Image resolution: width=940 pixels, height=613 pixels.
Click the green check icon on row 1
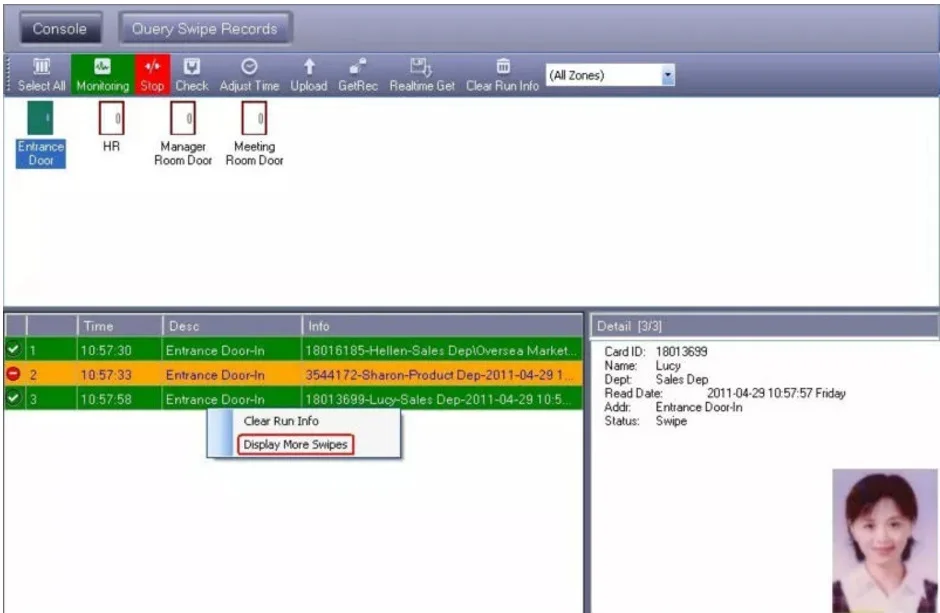[14, 349]
